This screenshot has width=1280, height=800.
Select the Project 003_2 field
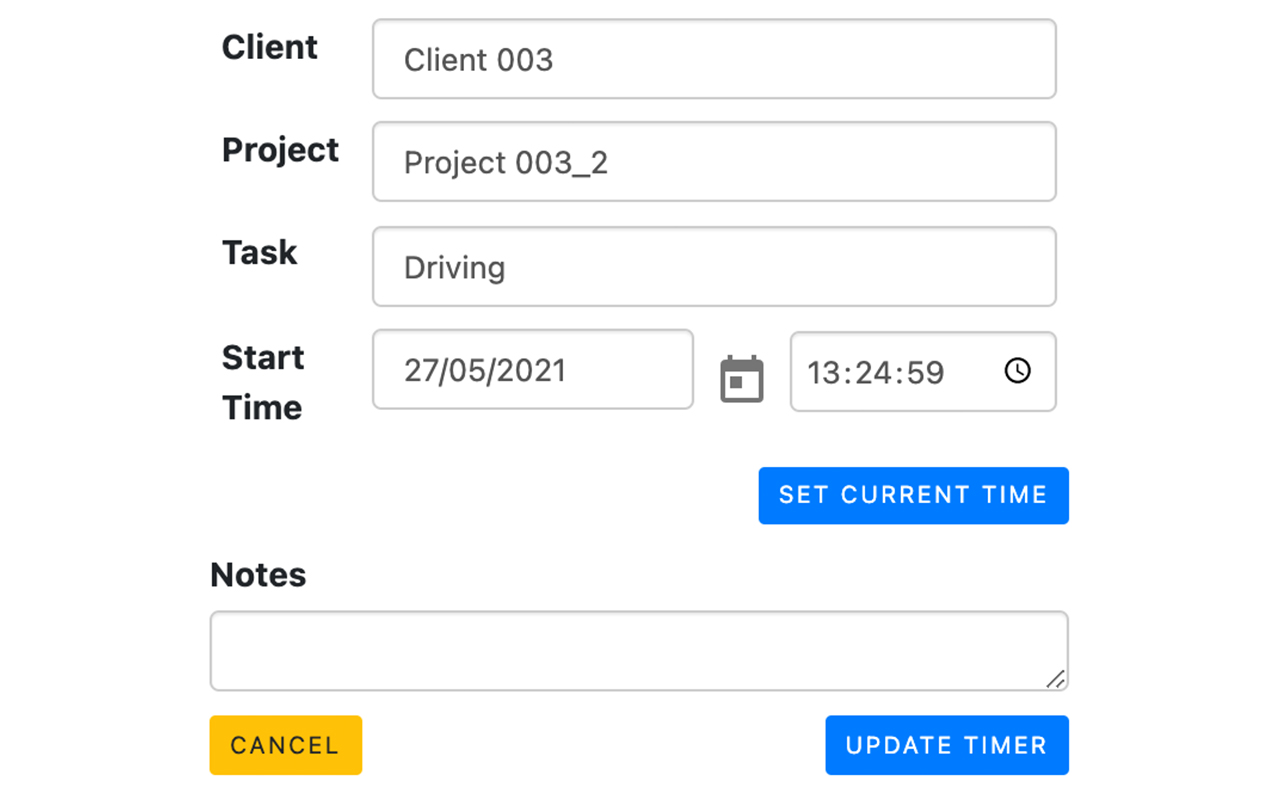713,162
